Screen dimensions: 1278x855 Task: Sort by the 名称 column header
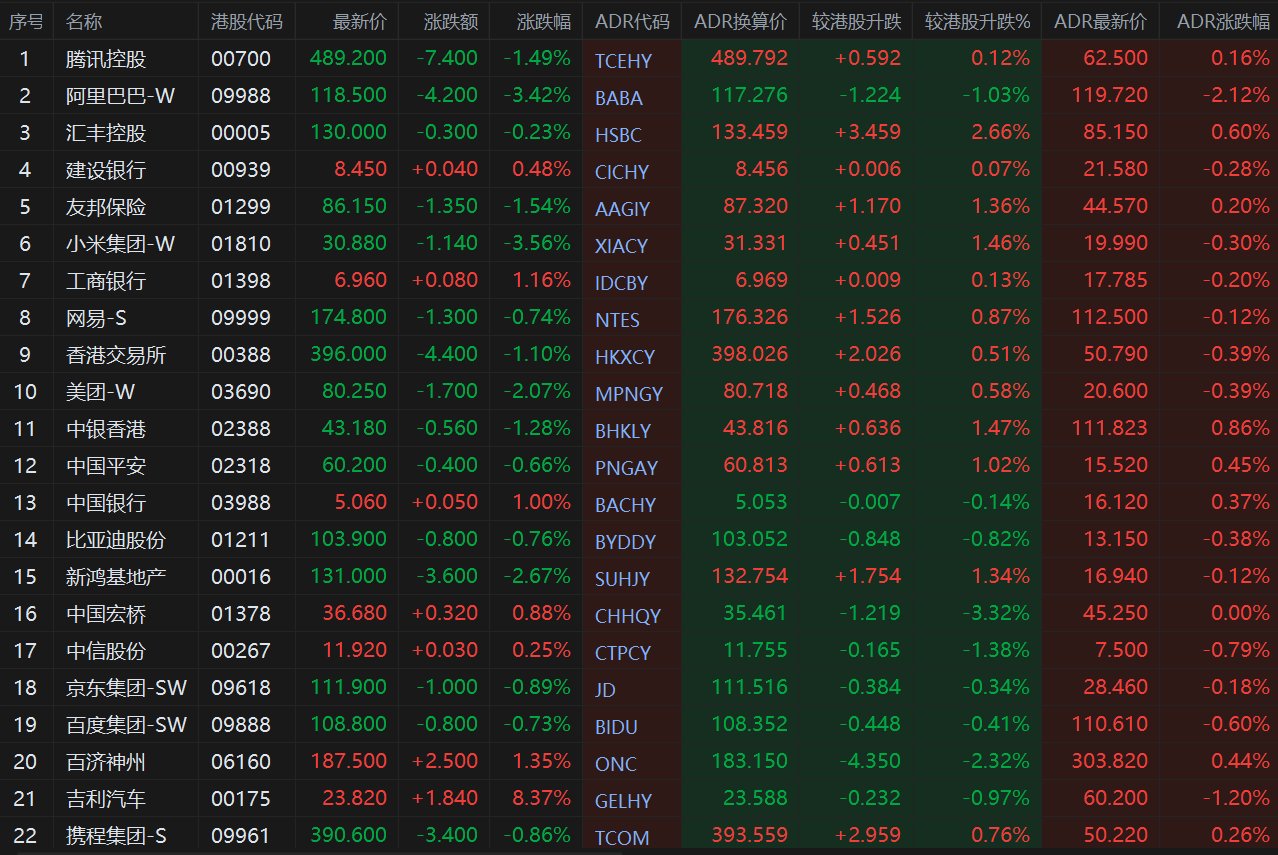click(x=84, y=21)
